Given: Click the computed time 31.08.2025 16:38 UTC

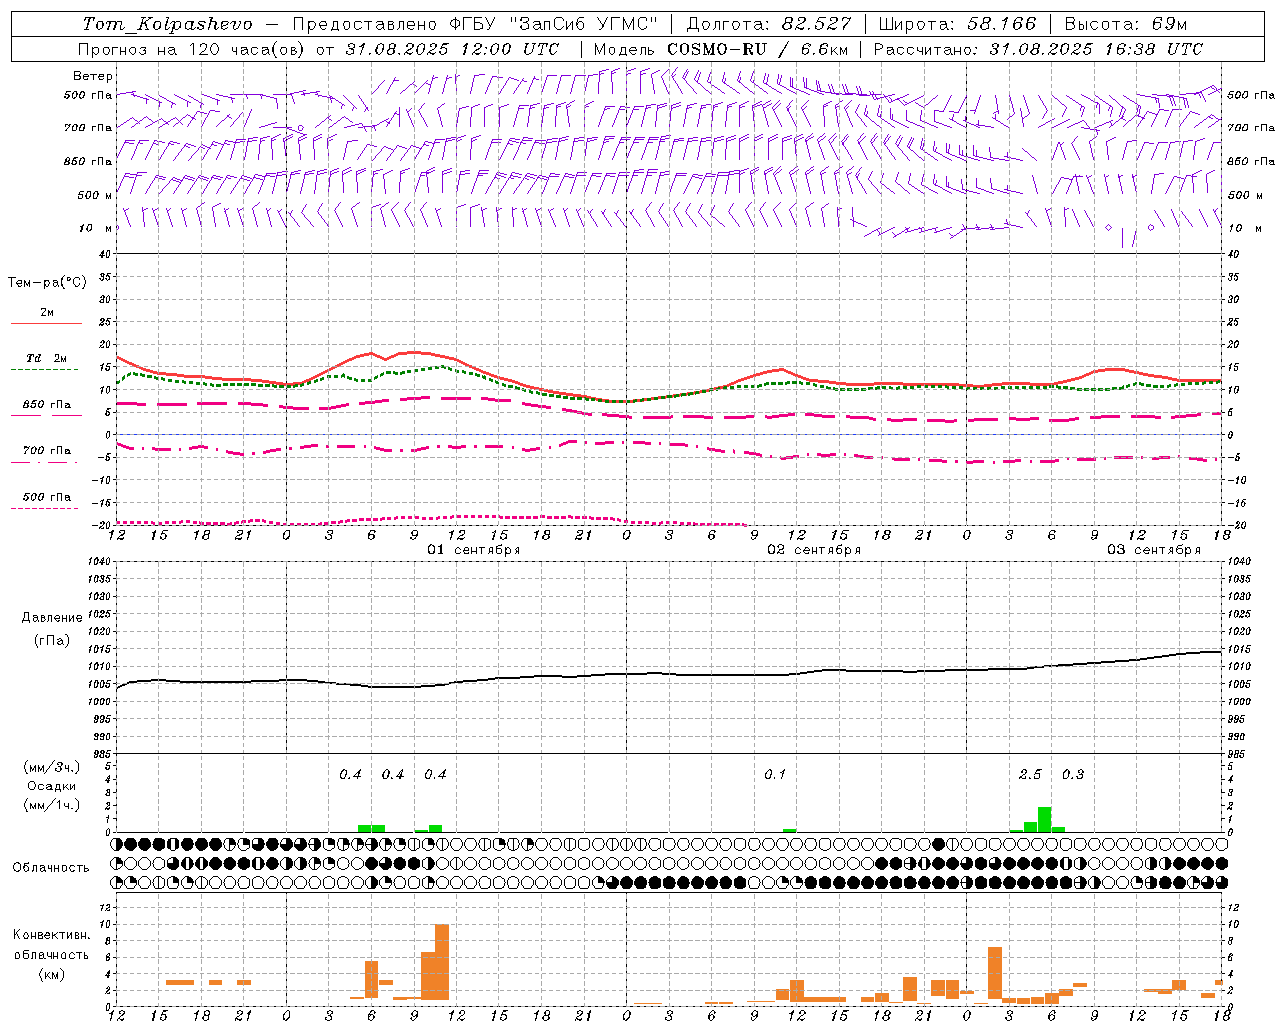Looking at the screenshot, I should pyautogui.click(x=1096, y=49).
